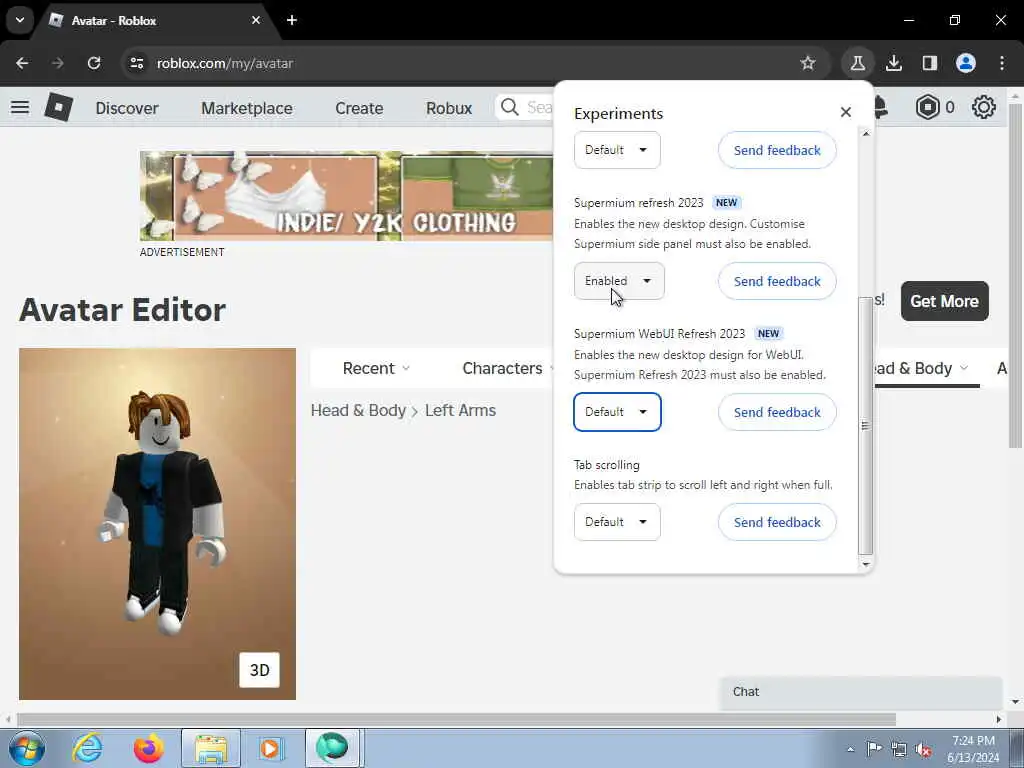Open the topmost Default experiment dropdown
The image size is (1024, 768).
617,150
